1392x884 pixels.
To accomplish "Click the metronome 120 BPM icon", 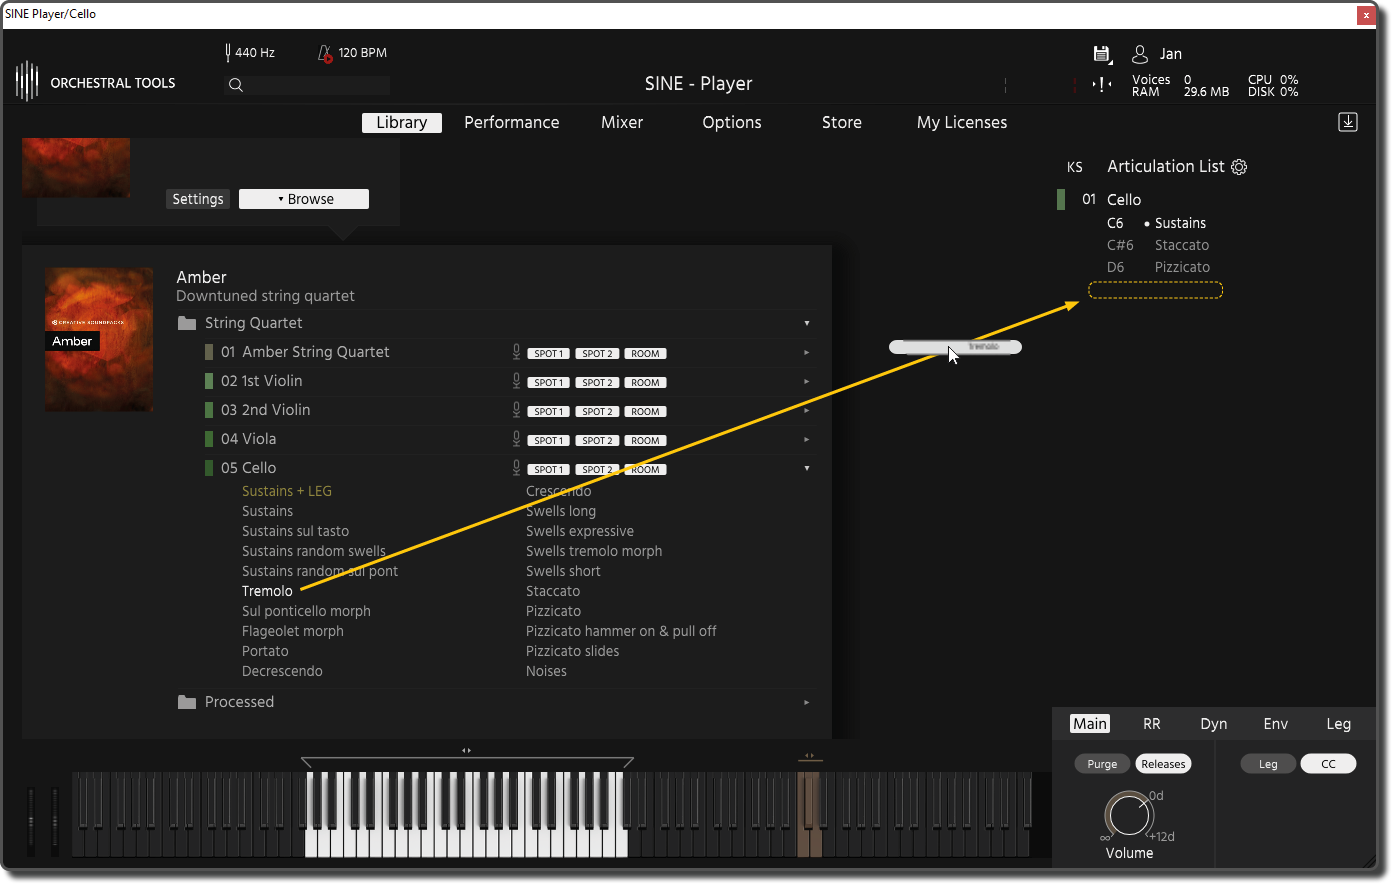I will [325, 53].
